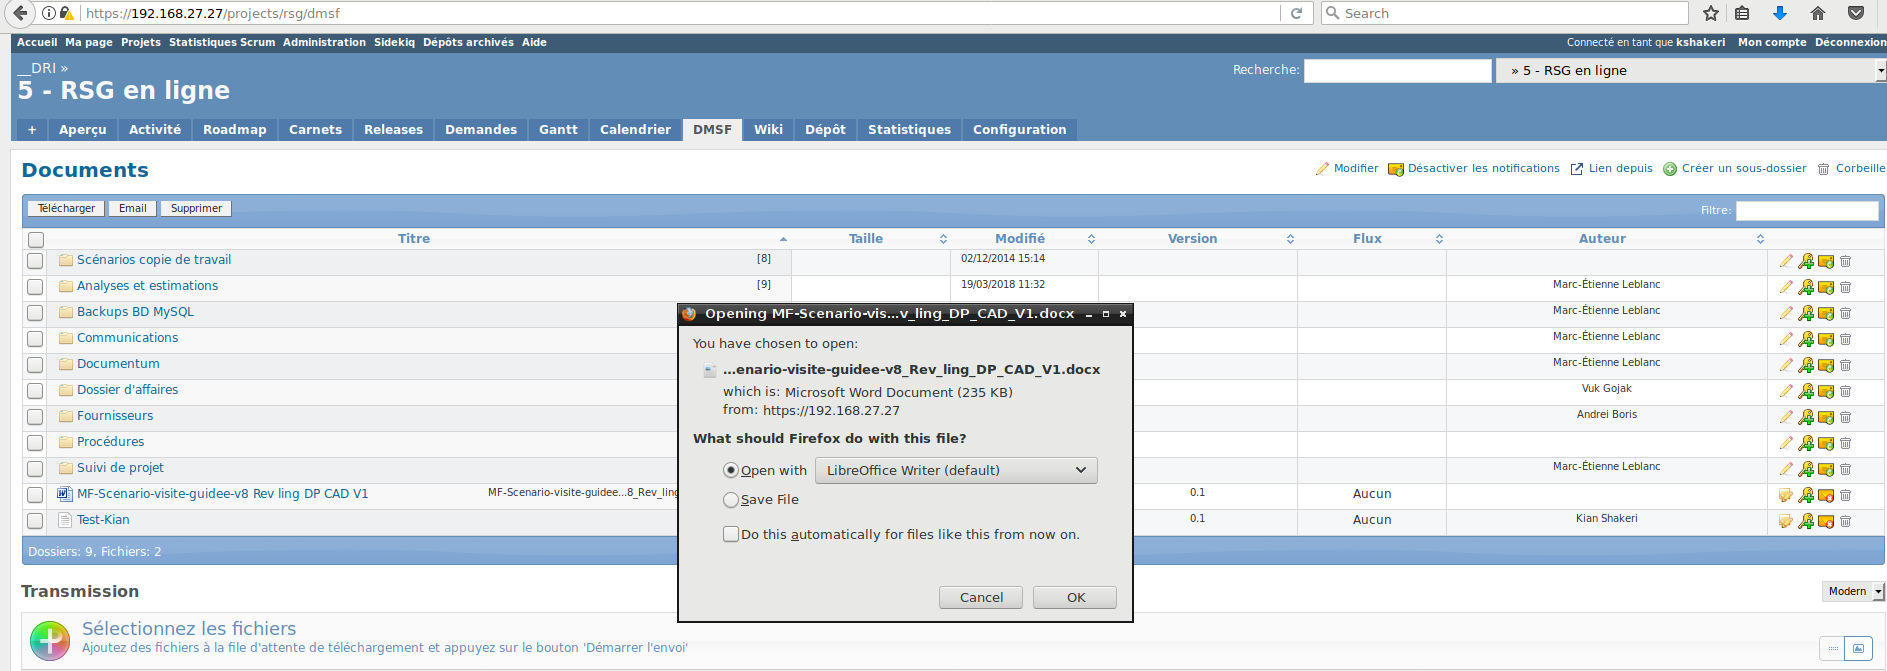The width and height of the screenshot is (1887, 671).
Task: Open the LibreOffice Writer application dropdown
Action: (956, 470)
